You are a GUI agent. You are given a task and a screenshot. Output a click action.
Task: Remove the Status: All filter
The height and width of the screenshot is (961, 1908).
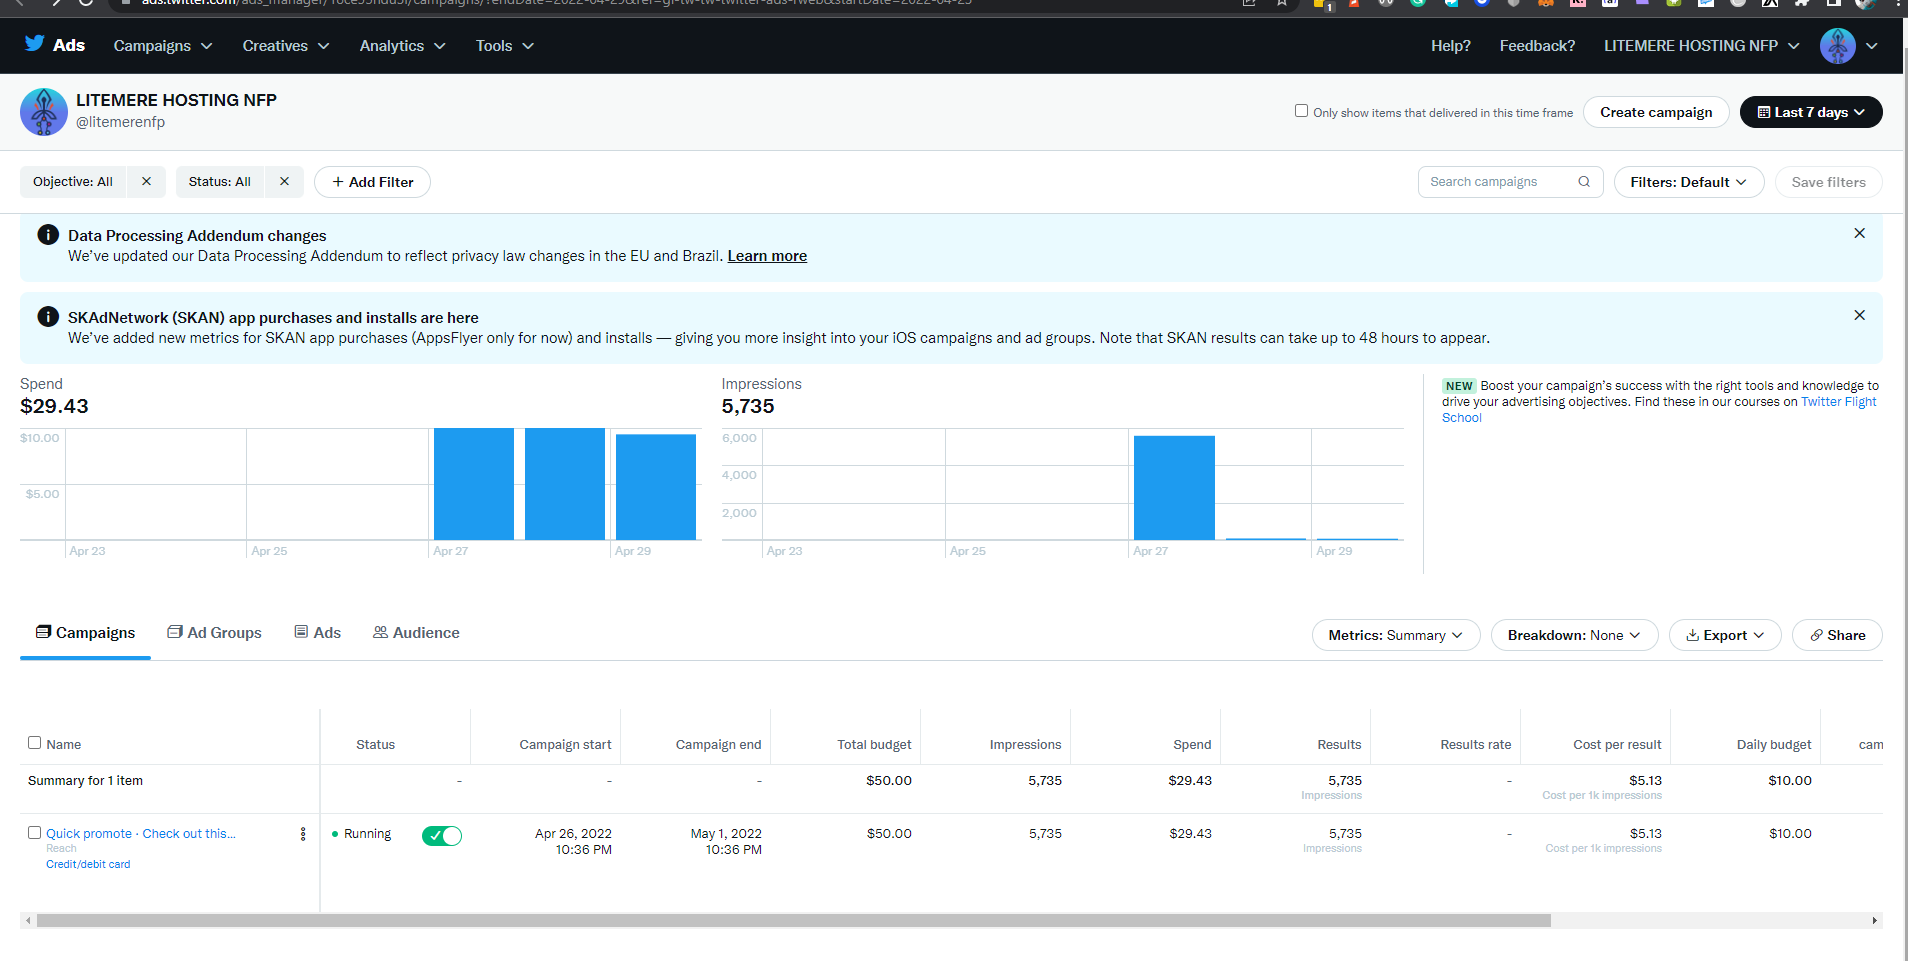pyautogui.click(x=284, y=181)
